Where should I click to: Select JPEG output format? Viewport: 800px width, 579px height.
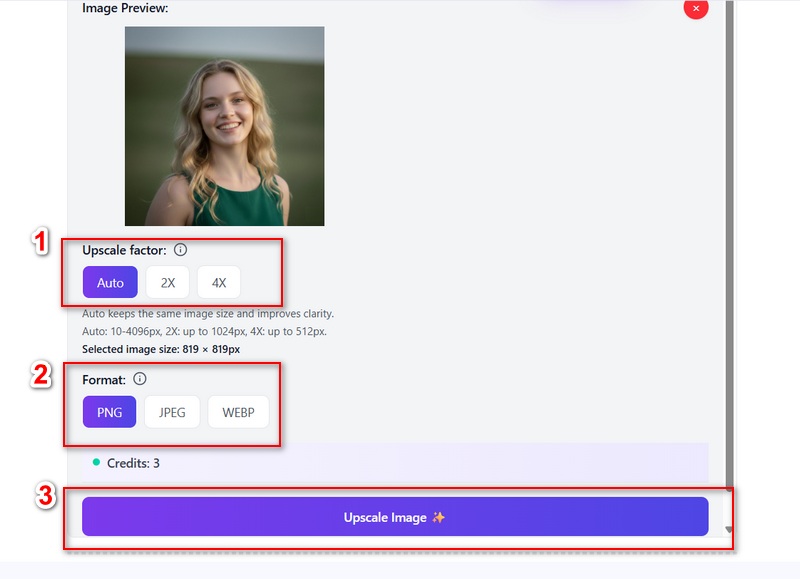coord(172,412)
